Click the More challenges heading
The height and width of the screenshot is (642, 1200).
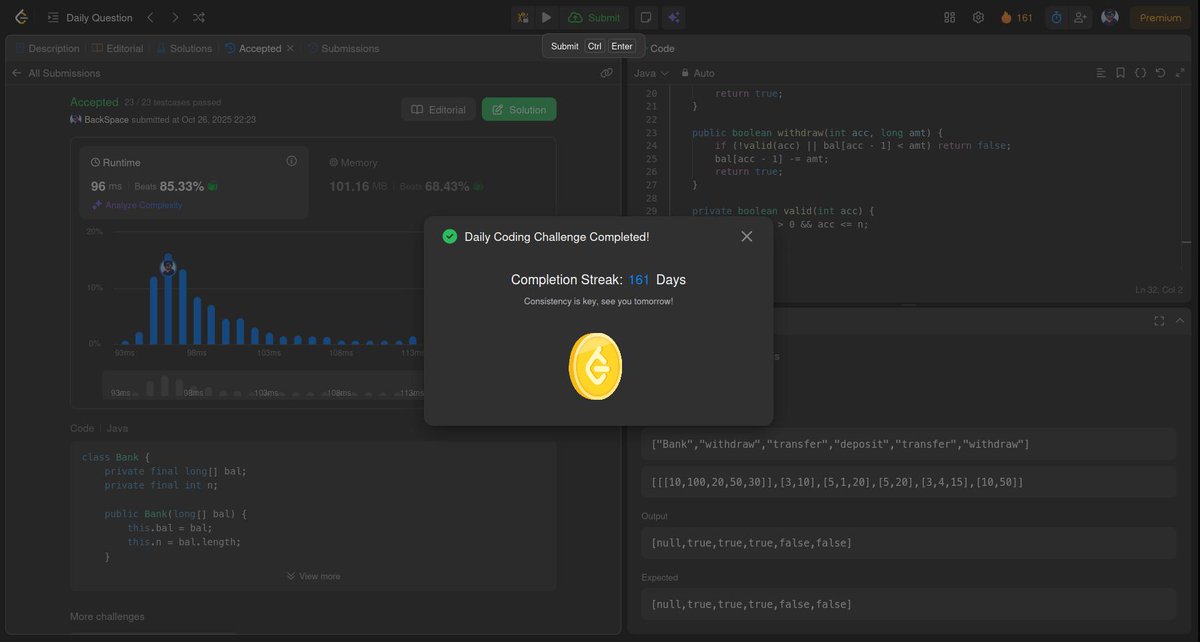[x=107, y=616]
